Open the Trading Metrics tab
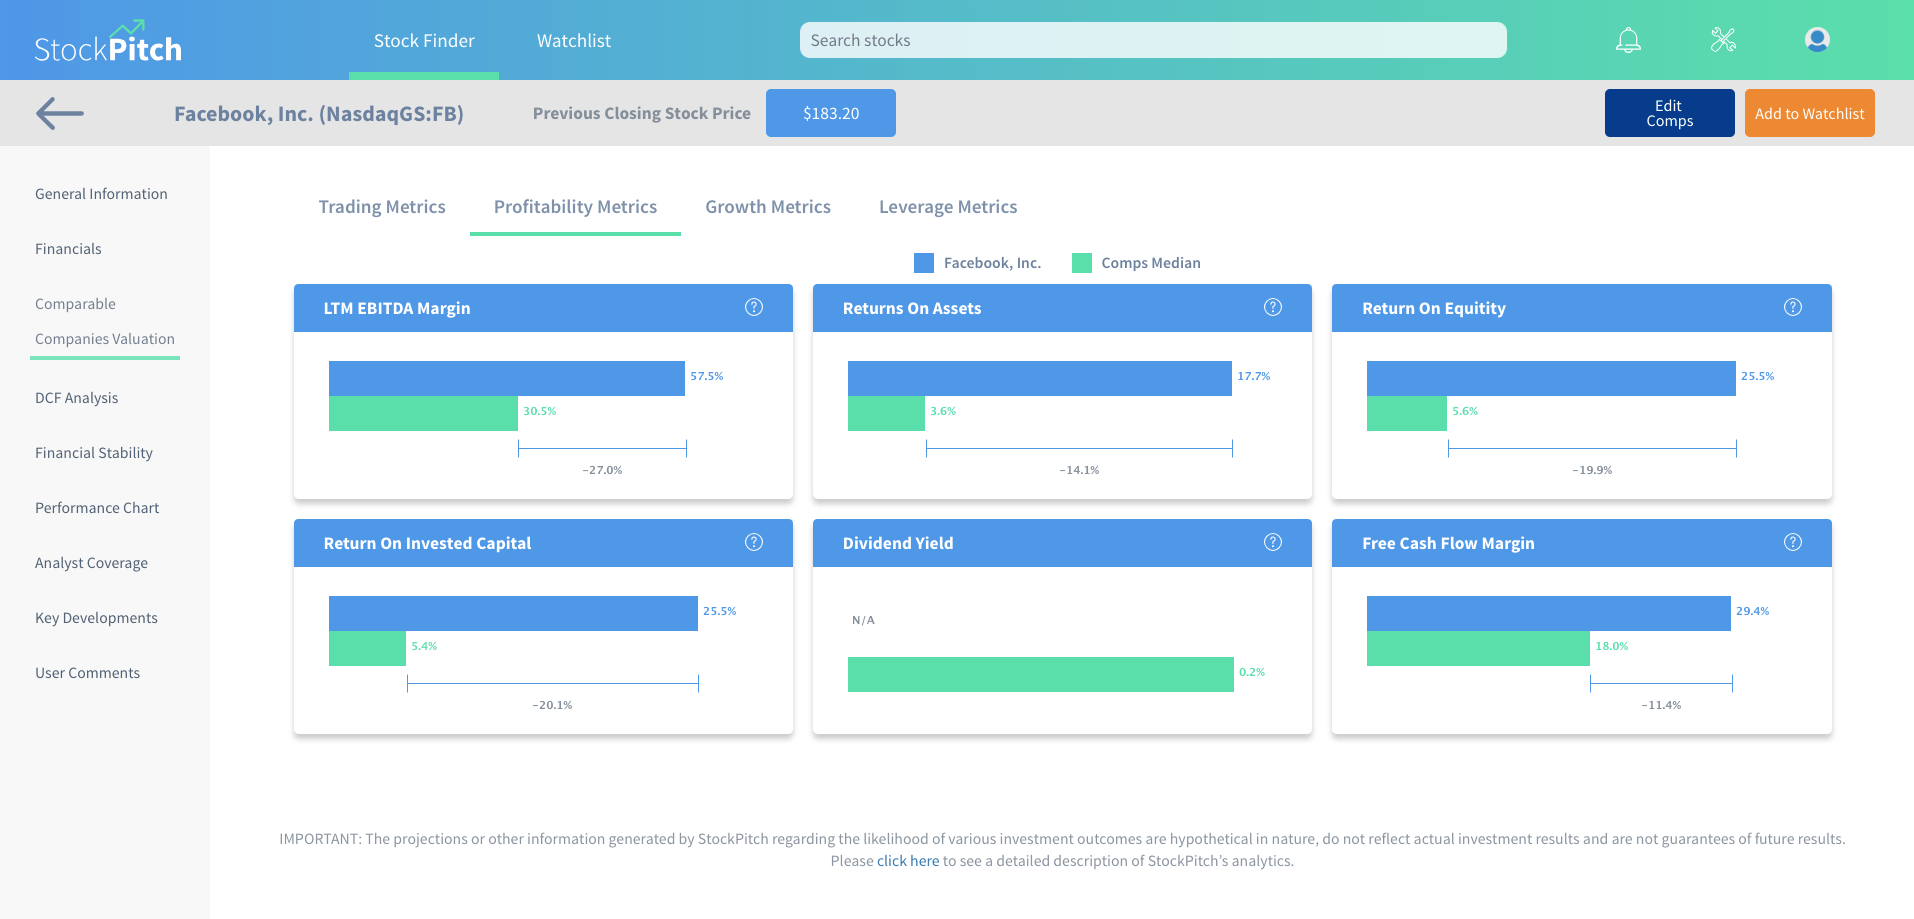The width and height of the screenshot is (1914, 919). (382, 207)
